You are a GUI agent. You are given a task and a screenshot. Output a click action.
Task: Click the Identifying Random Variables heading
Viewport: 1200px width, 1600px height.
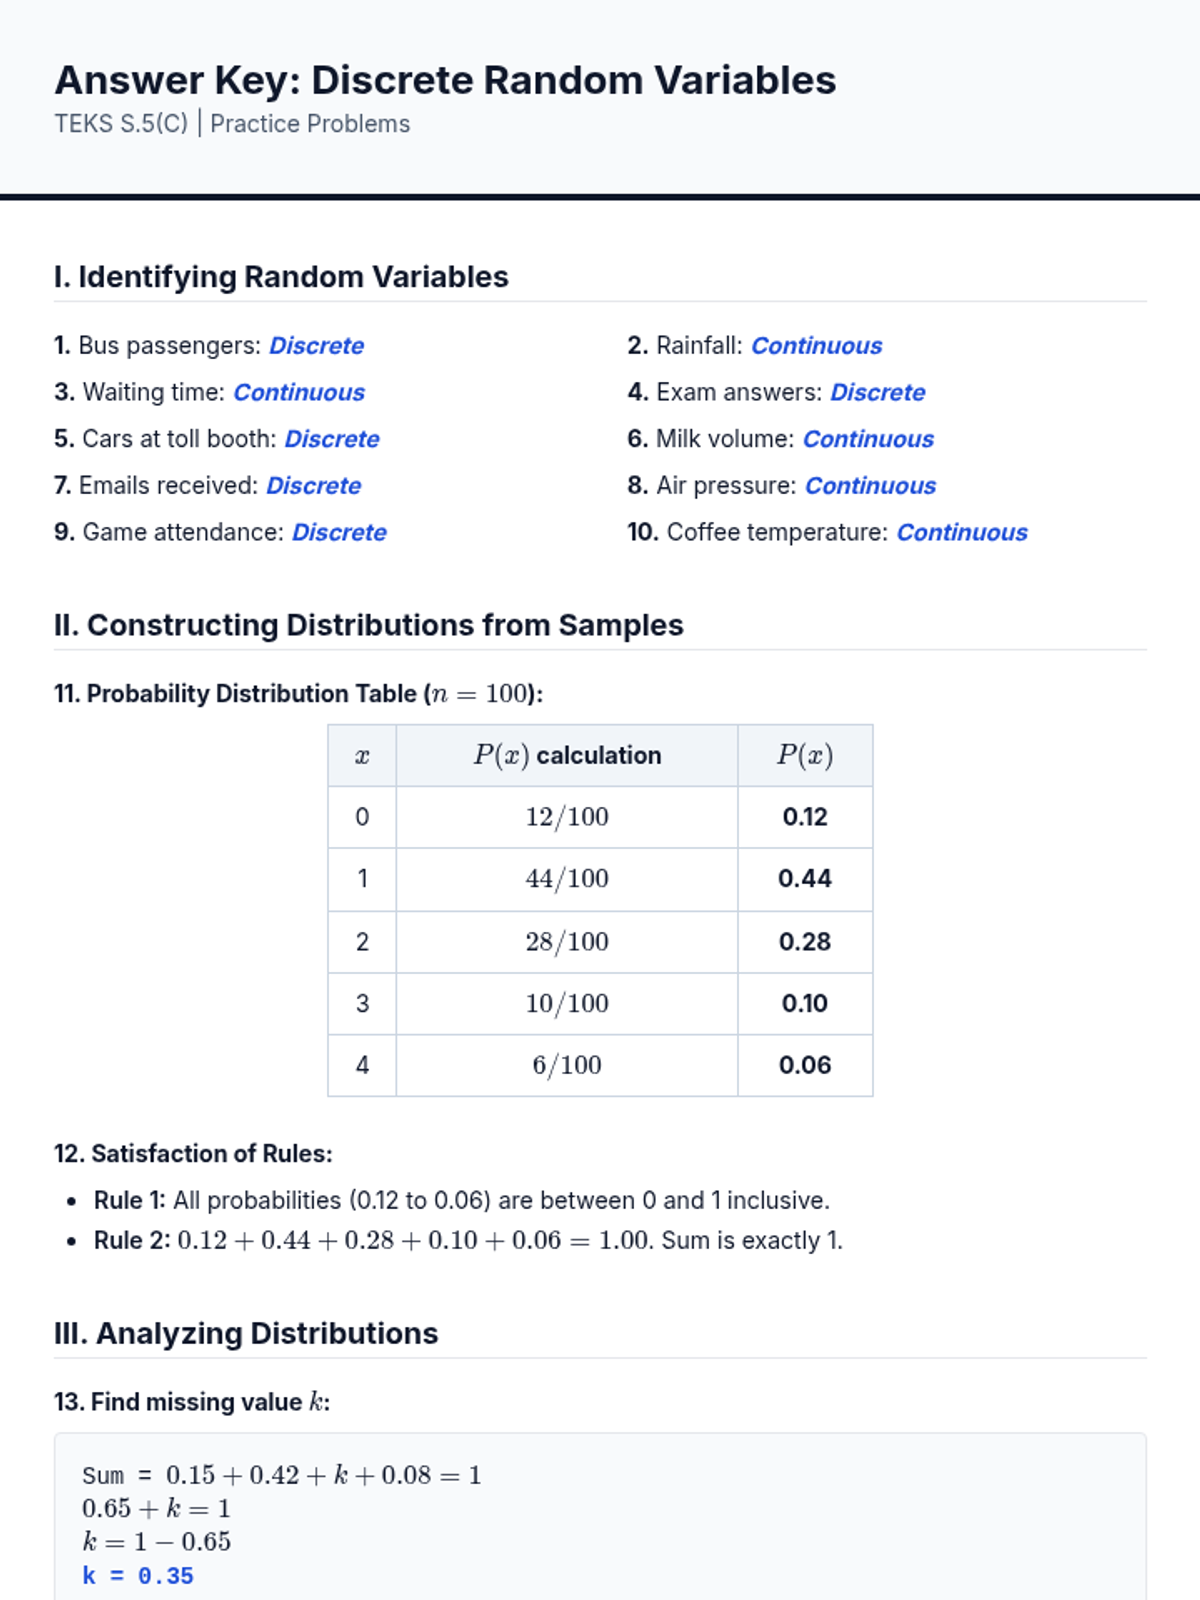[x=281, y=277]
